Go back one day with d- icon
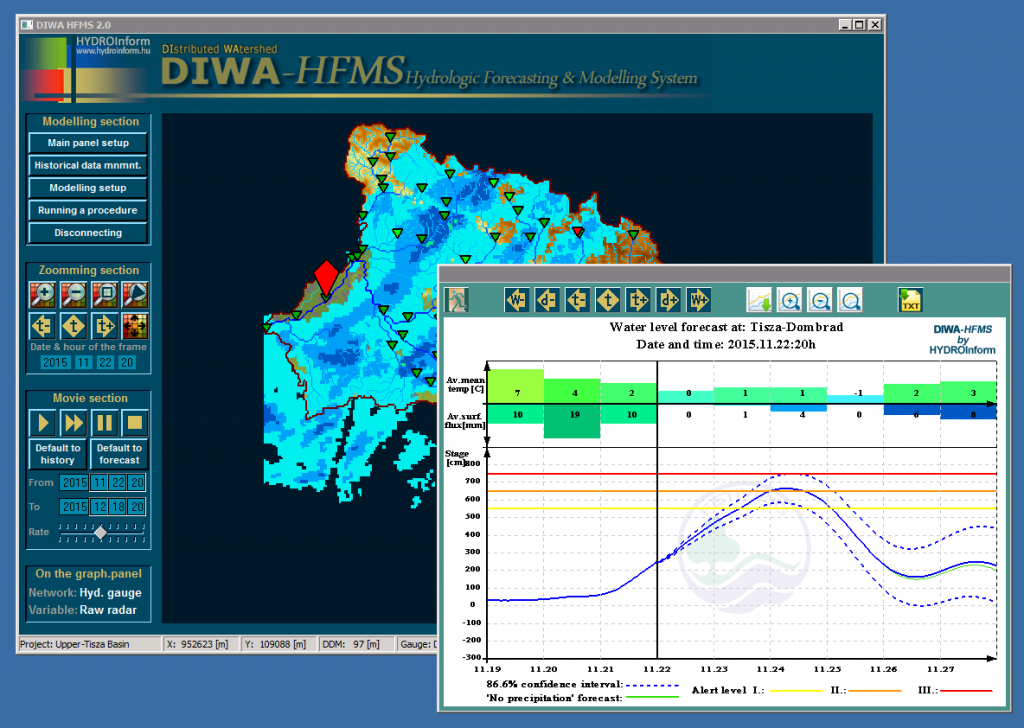 coord(547,300)
